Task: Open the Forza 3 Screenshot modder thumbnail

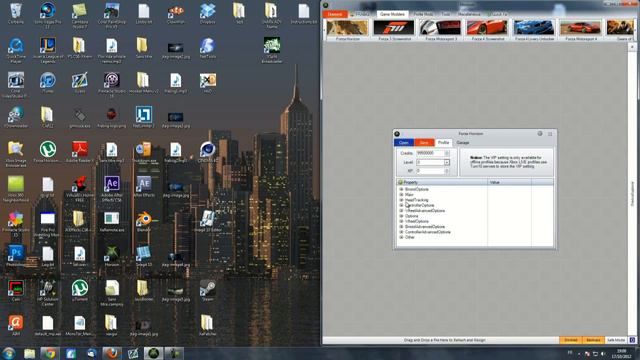Action: 394,30
